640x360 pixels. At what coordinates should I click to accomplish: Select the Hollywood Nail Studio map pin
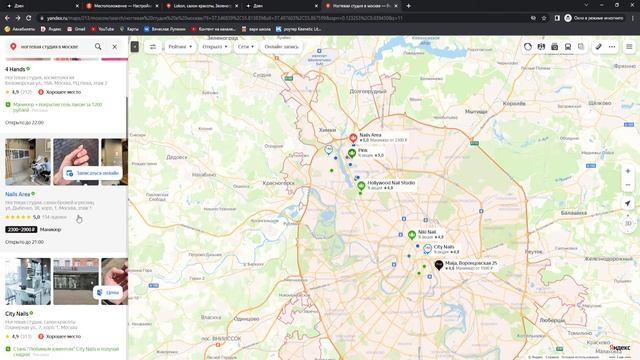click(x=361, y=186)
